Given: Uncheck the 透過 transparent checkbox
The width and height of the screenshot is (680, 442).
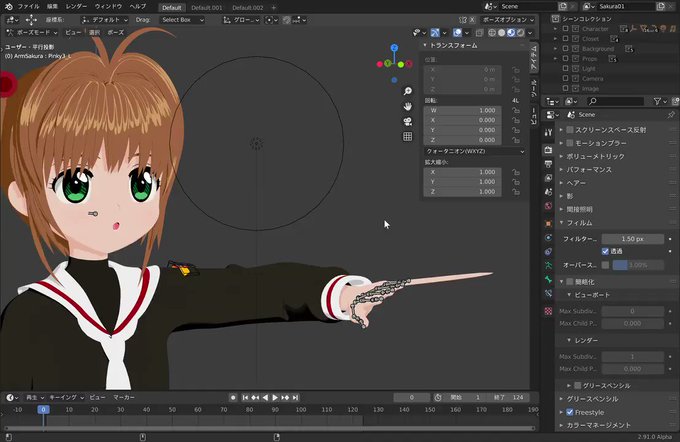Looking at the screenshot, I should (605, 251).
